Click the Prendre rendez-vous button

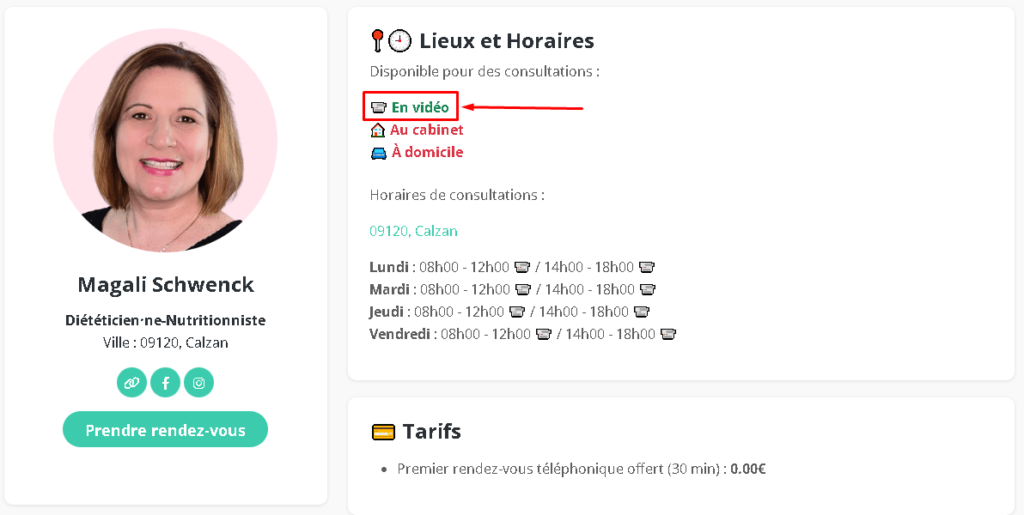(165, 429)
